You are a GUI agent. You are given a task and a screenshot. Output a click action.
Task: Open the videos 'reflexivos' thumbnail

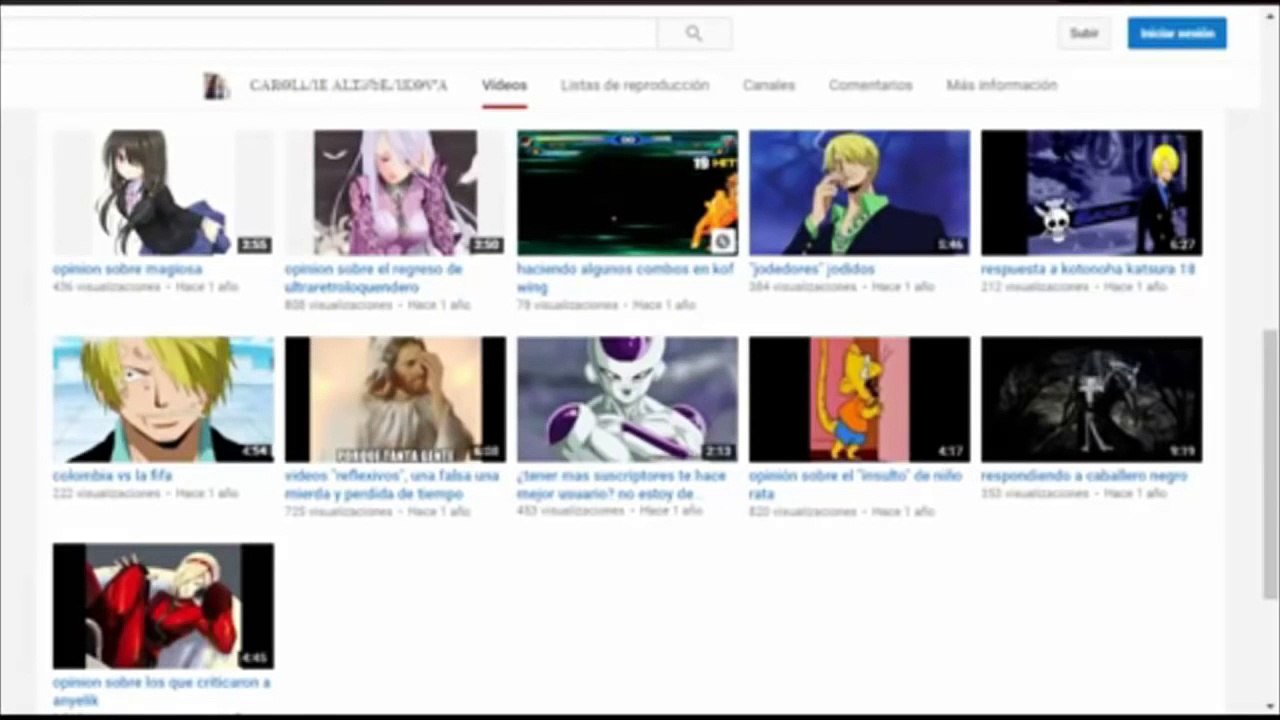(395, 400)
